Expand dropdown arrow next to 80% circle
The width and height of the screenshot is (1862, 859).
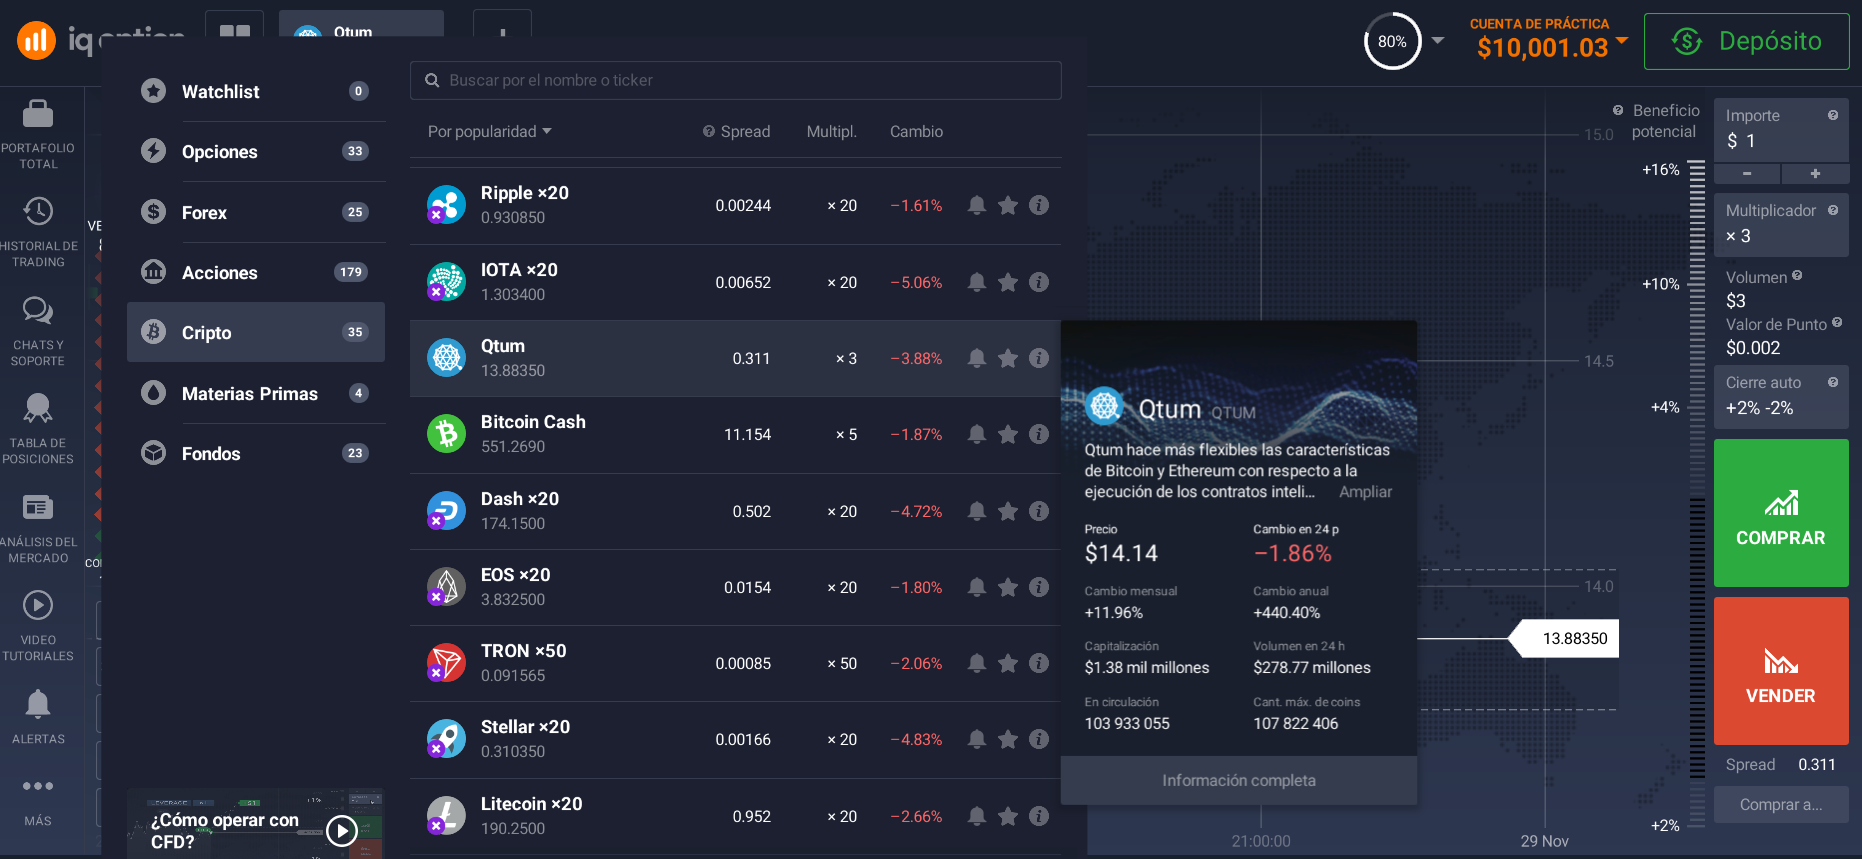coord(1438,41)
